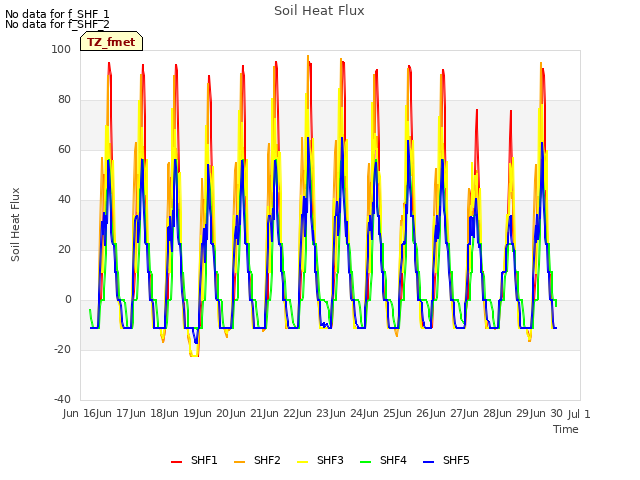640x480 pixels.
Task: Click the 22Jun date tick label
Action: pyautogui.click(x=298, y=413)
